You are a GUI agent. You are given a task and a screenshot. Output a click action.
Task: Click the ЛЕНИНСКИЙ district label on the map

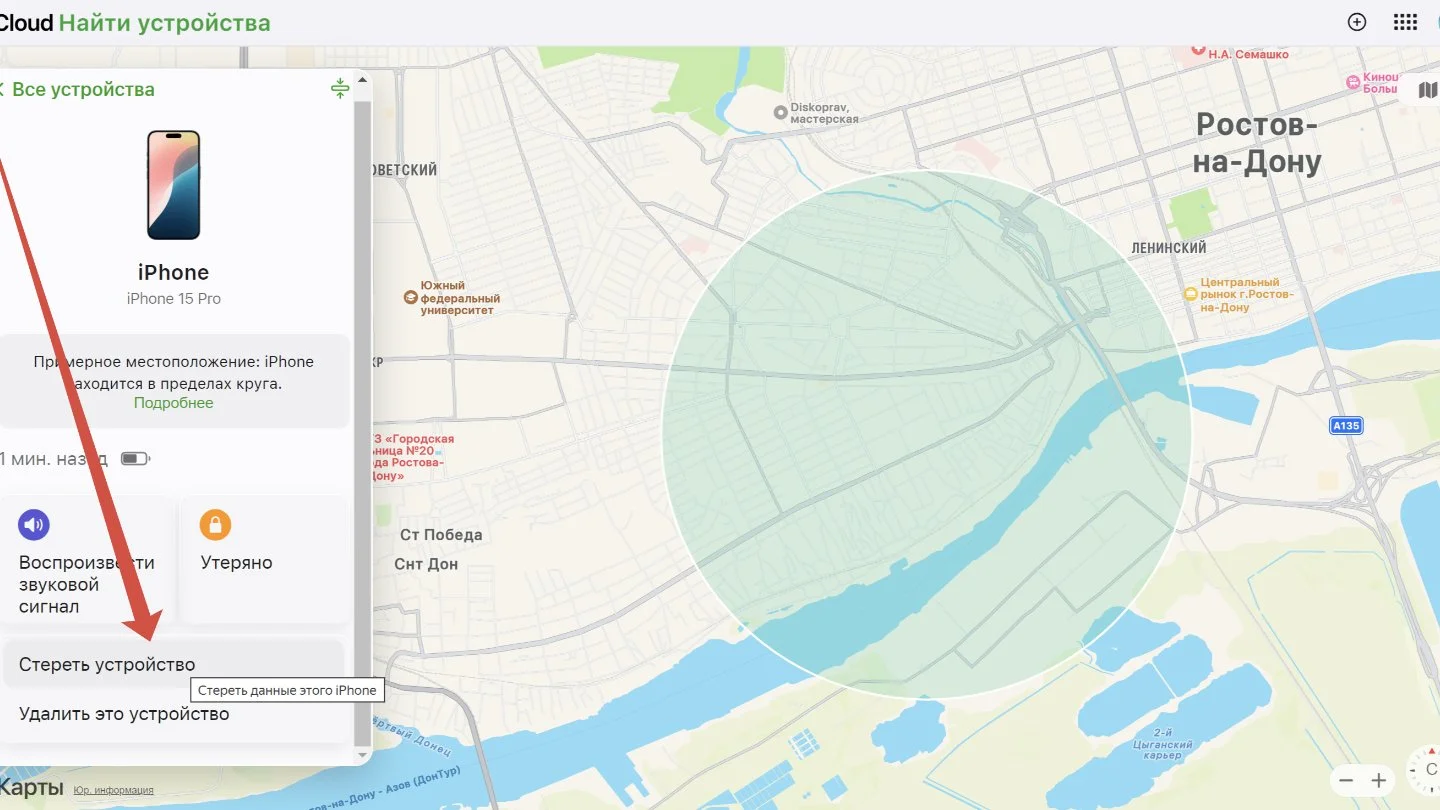tap(1169, 248)
